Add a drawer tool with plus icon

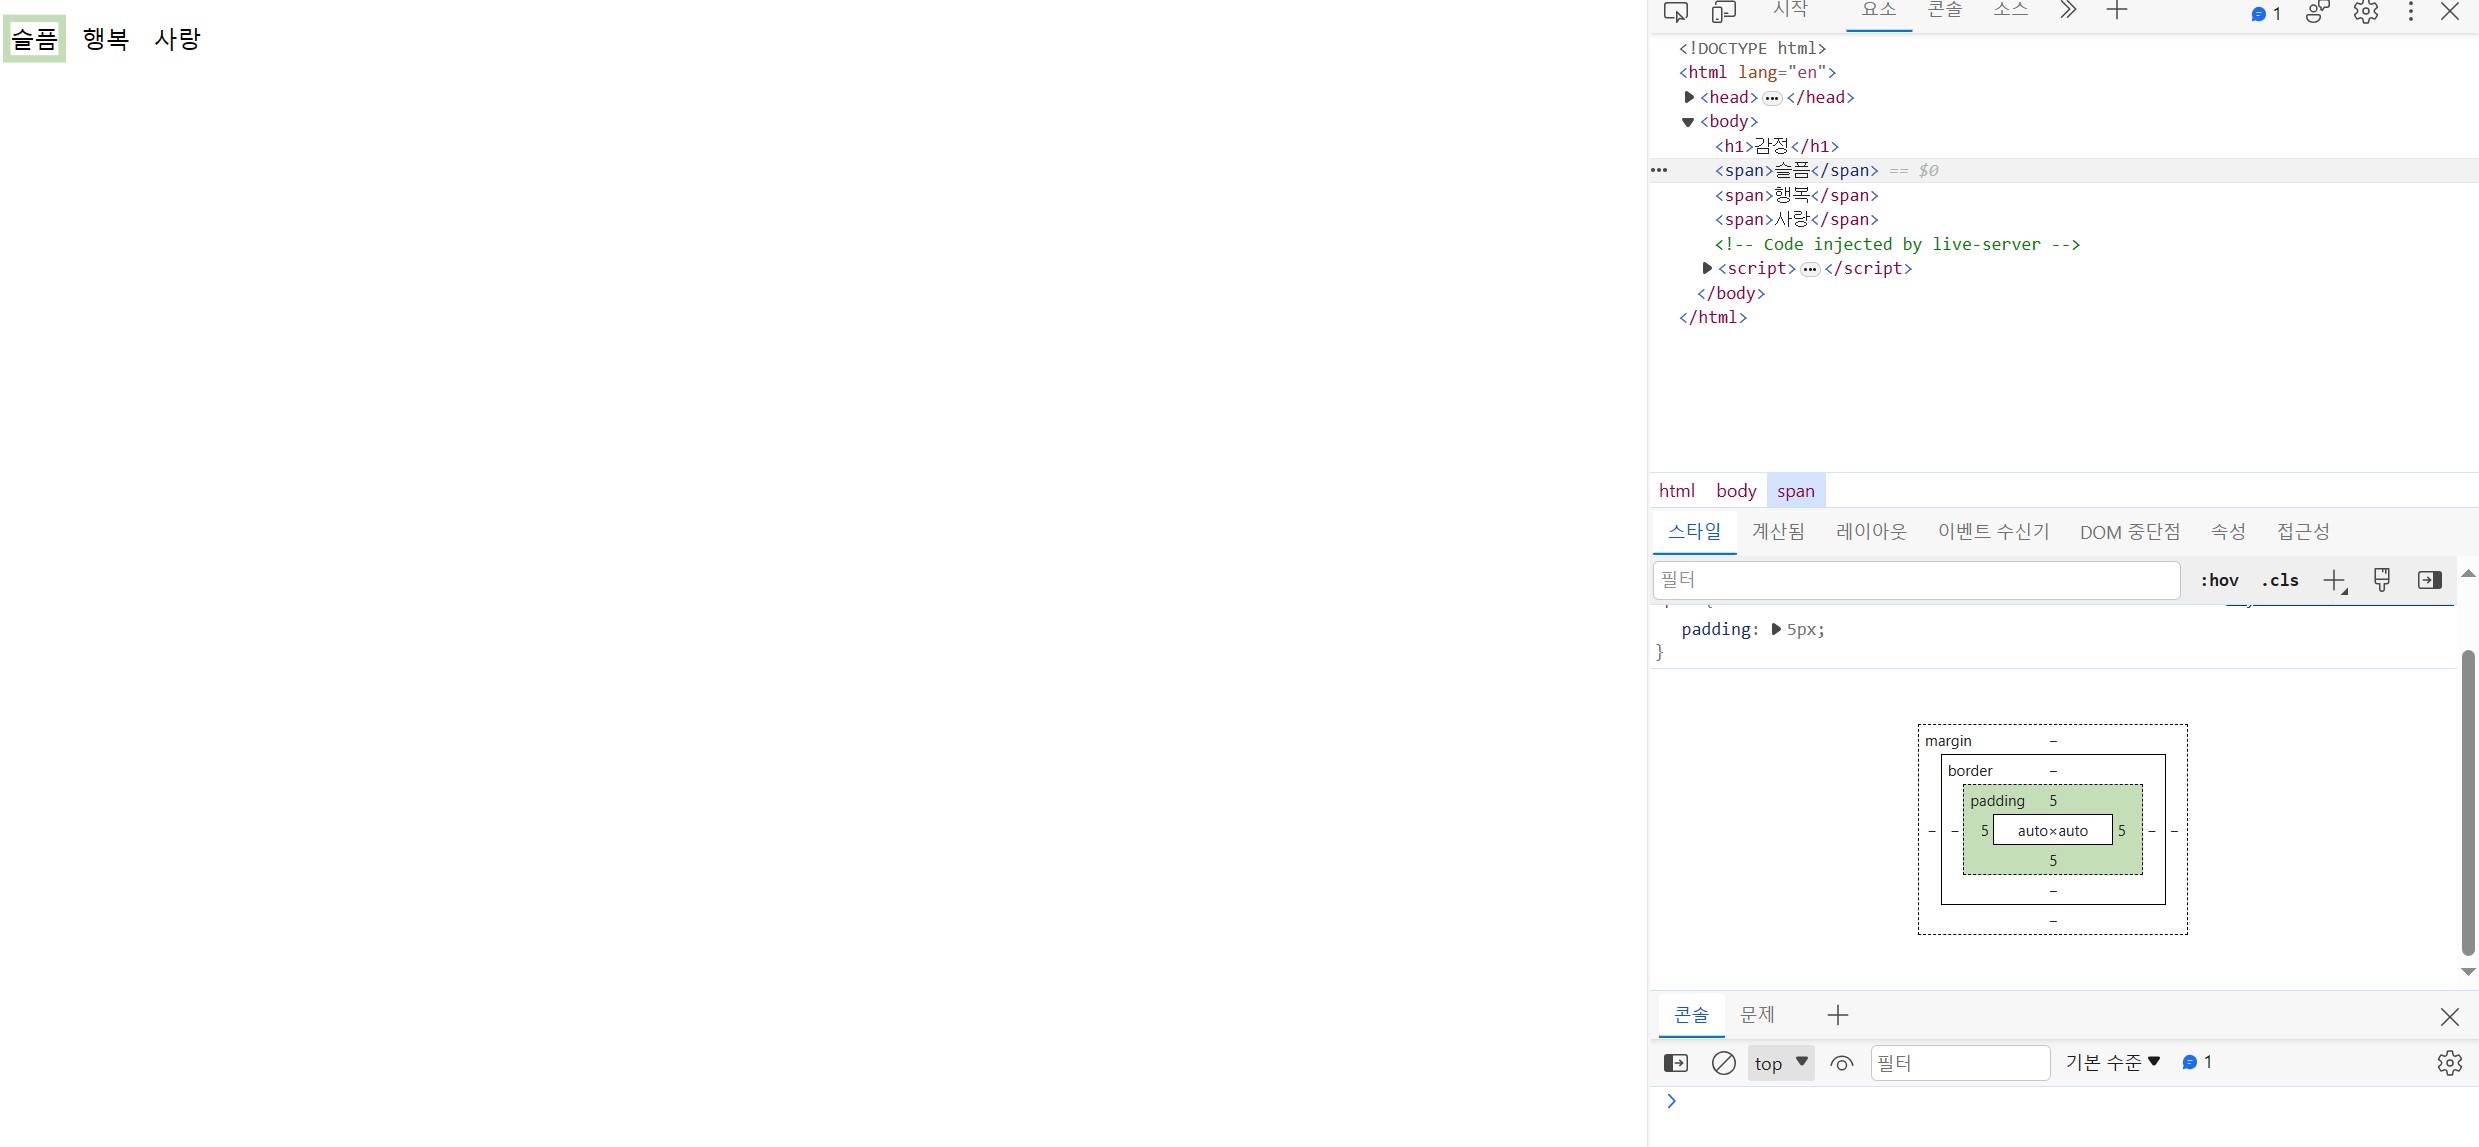point(1838,1016)
